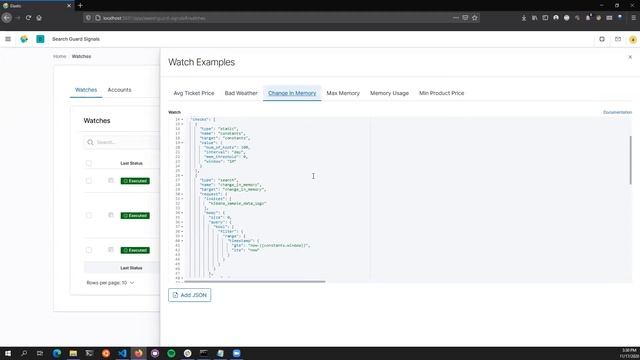Open a new browser tab
The height and width of the screenshot is (360, 640).
click(x=80, y=5)
